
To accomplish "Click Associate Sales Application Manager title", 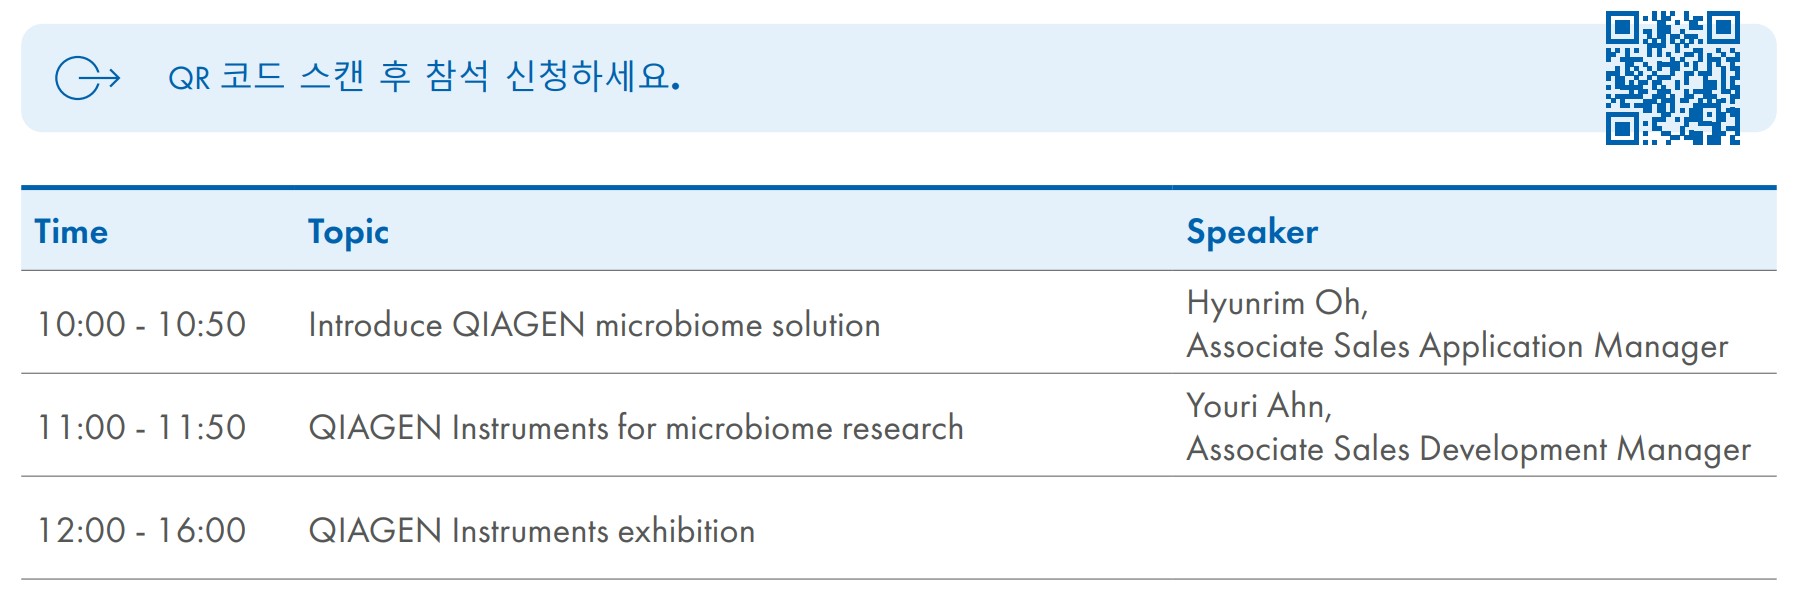I will pos(1457,346).
